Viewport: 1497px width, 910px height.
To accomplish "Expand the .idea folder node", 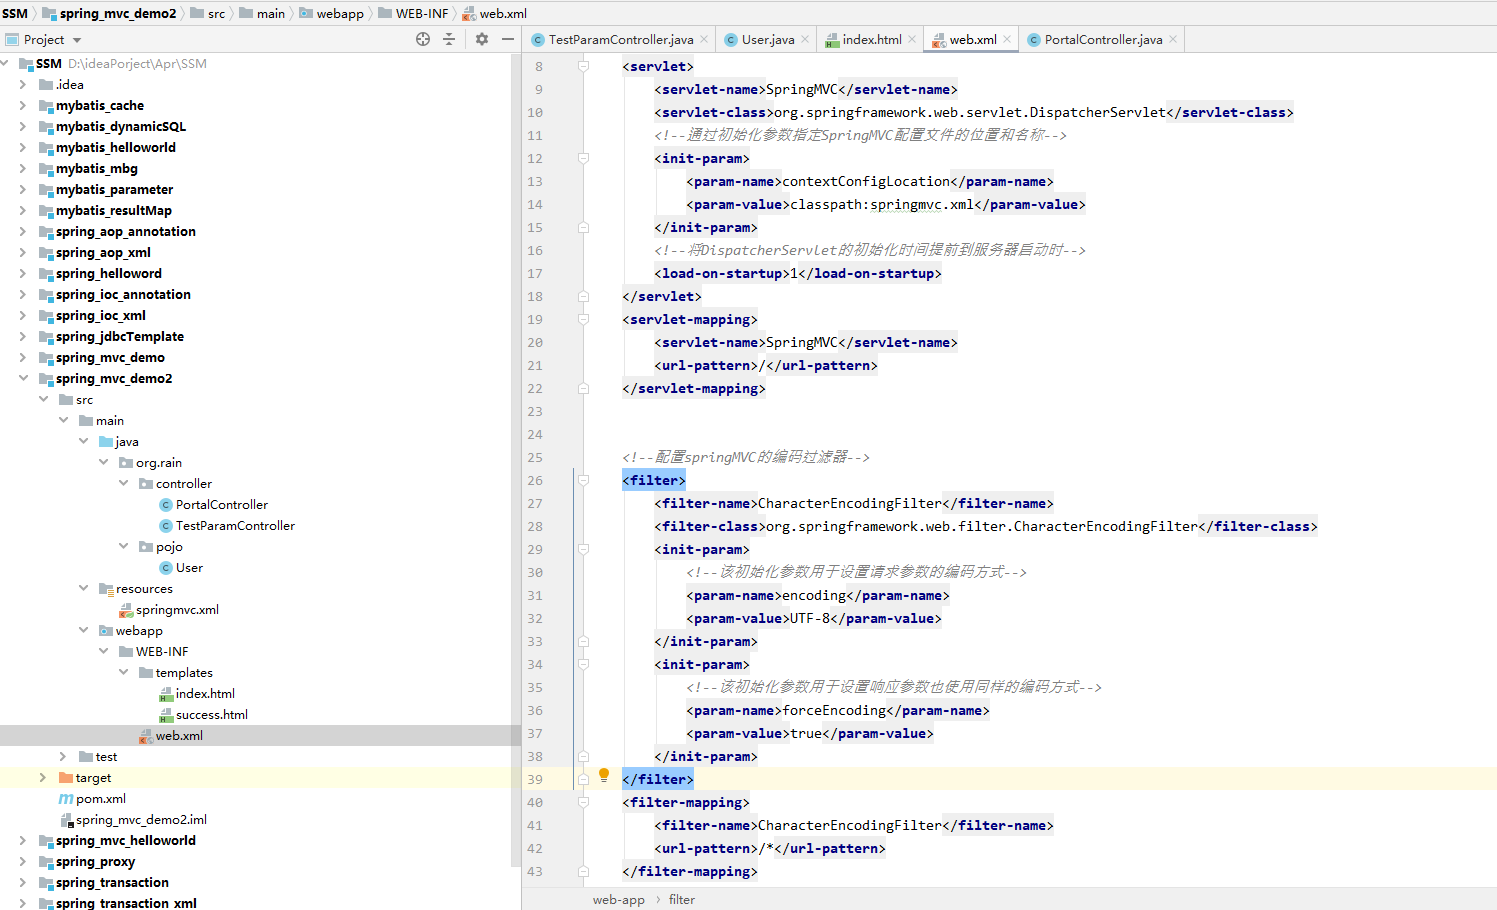I will [x=23, y=84].
